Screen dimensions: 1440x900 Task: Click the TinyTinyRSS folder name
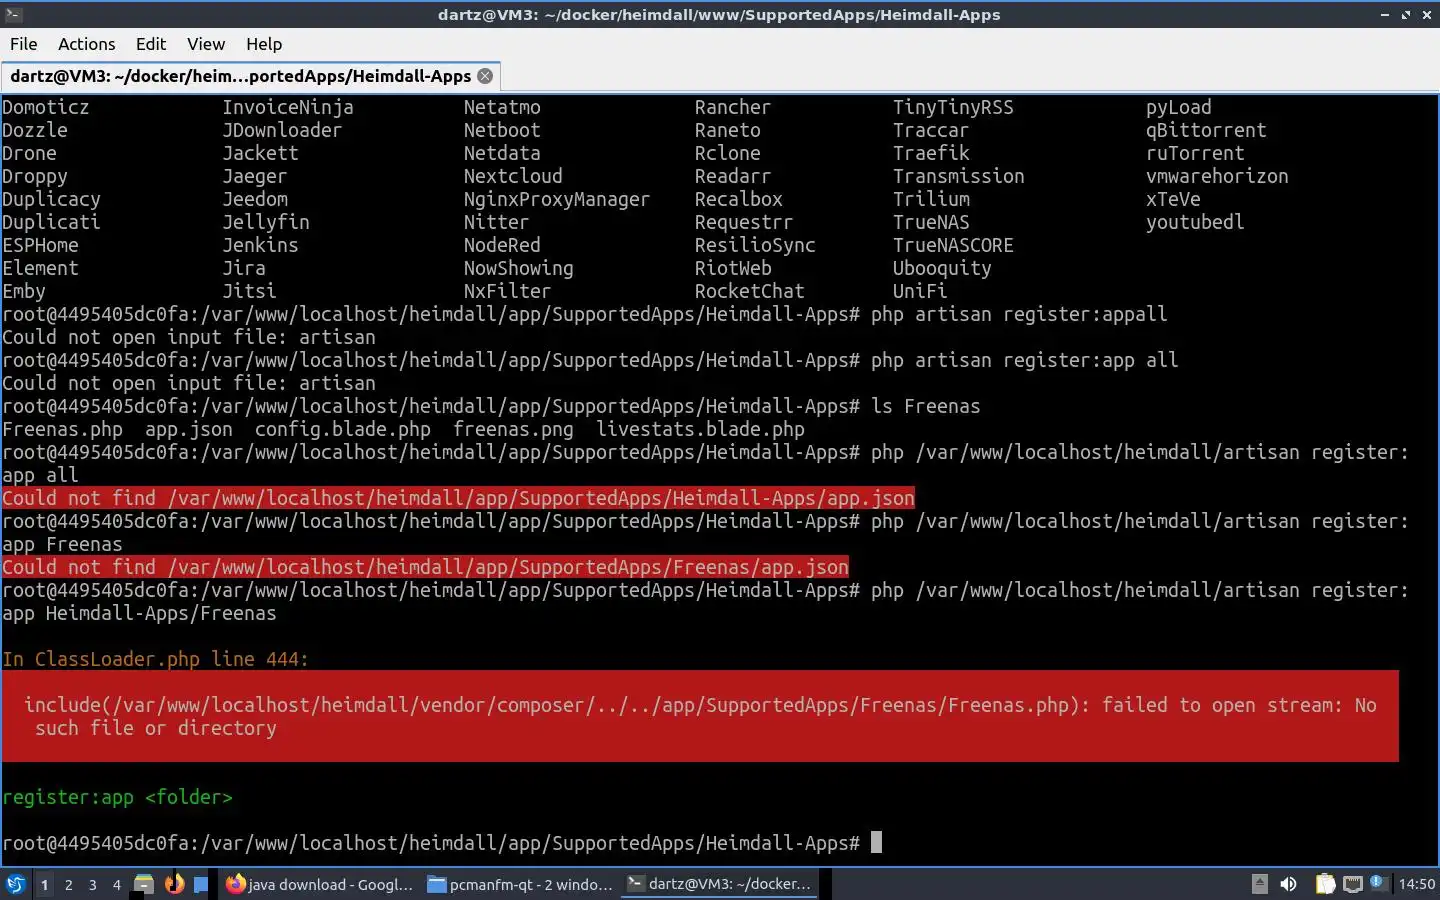[x=953, y=107]
